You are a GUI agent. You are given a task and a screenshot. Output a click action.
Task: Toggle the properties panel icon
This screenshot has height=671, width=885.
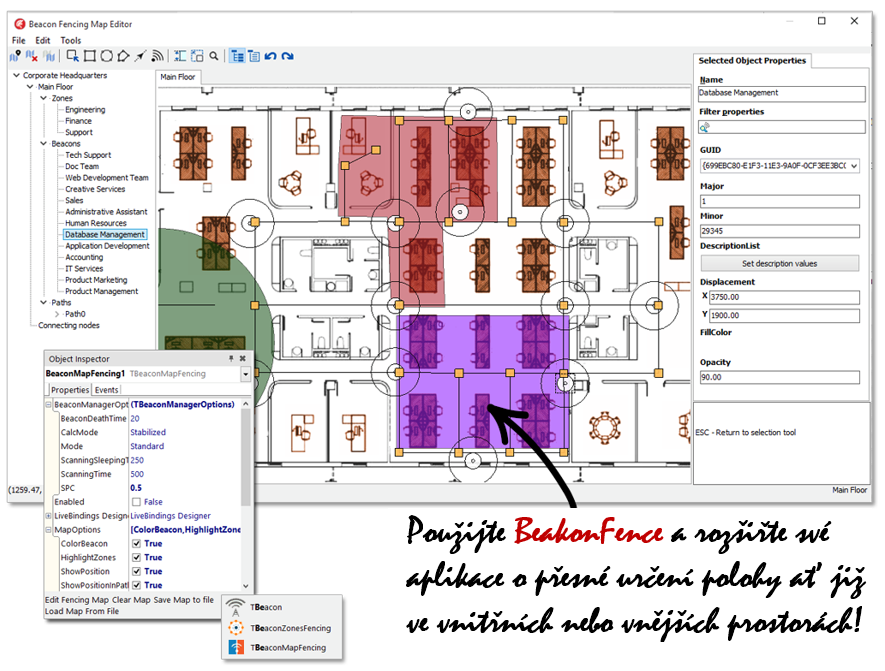(x=254, y=56)
